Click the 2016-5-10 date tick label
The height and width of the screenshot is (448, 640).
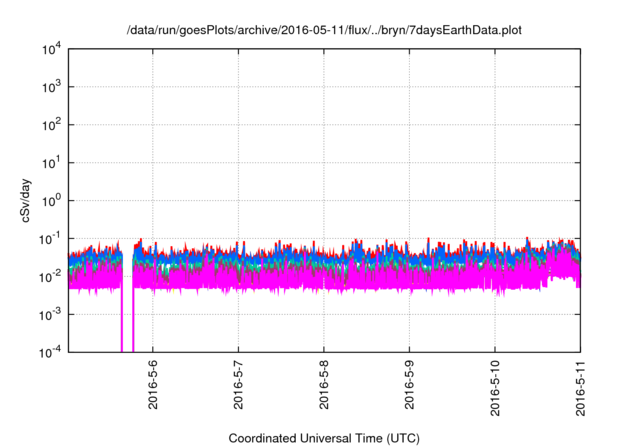click(x=495, y=388)
